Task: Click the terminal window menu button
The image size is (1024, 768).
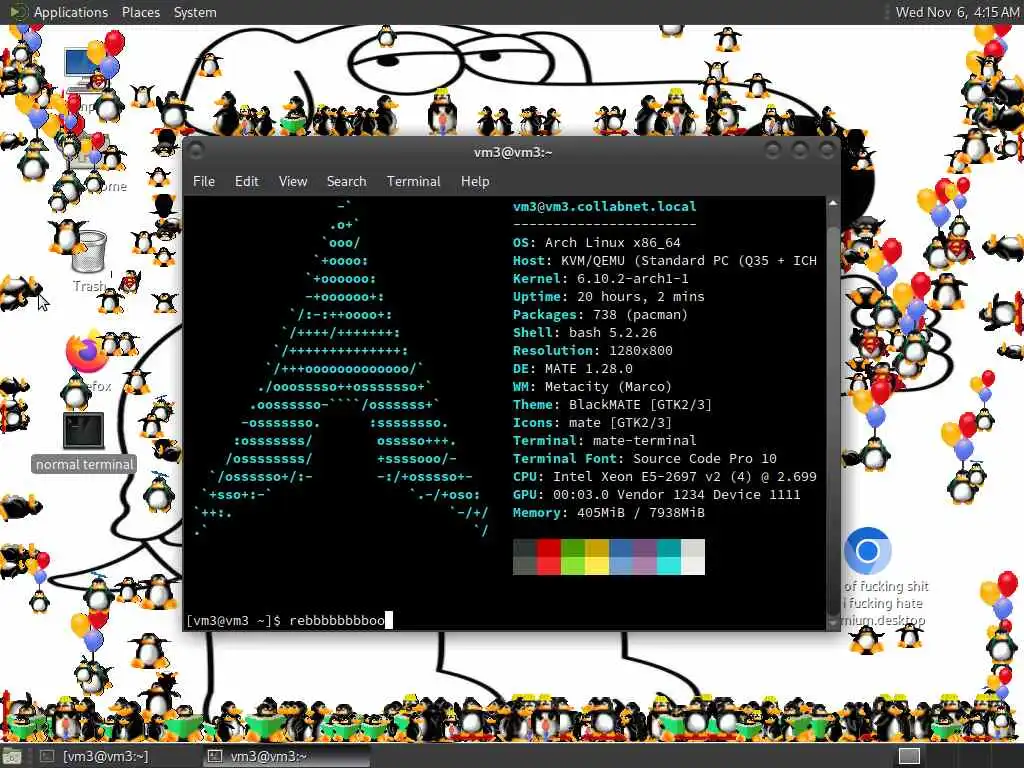Action: tap(196, 152)
